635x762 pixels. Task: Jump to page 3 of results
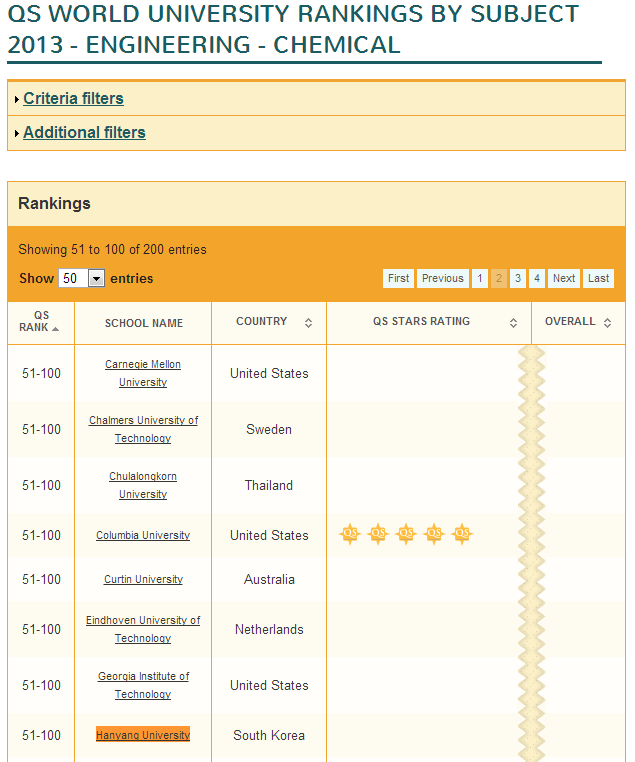tap(517, 279)
